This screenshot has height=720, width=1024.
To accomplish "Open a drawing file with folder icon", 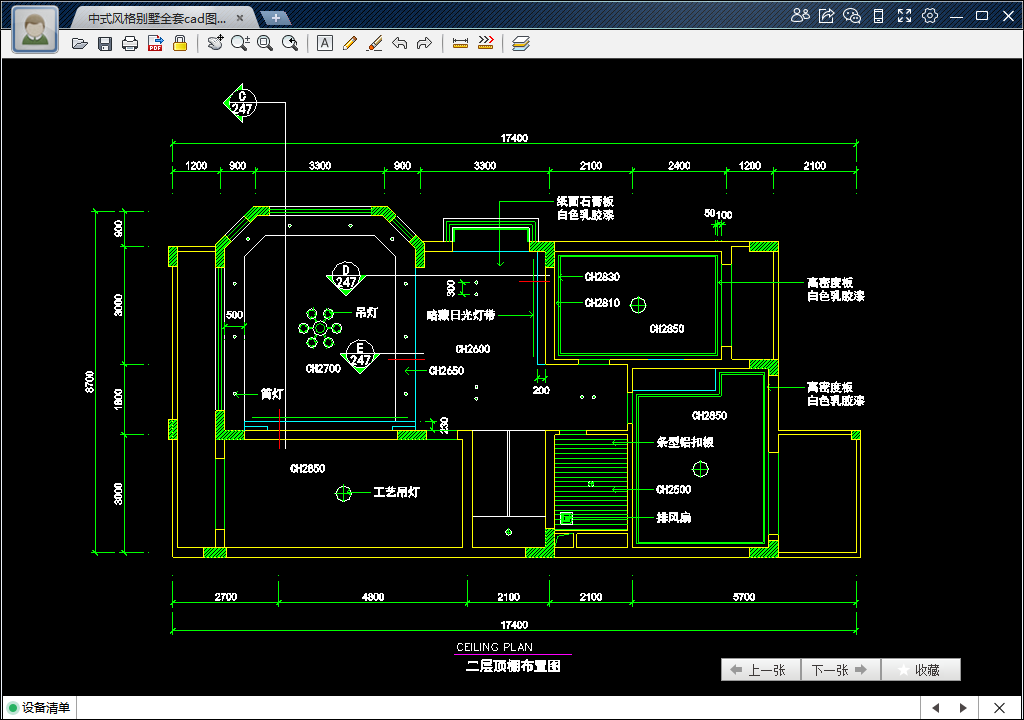I will click(x=80, y=44).
